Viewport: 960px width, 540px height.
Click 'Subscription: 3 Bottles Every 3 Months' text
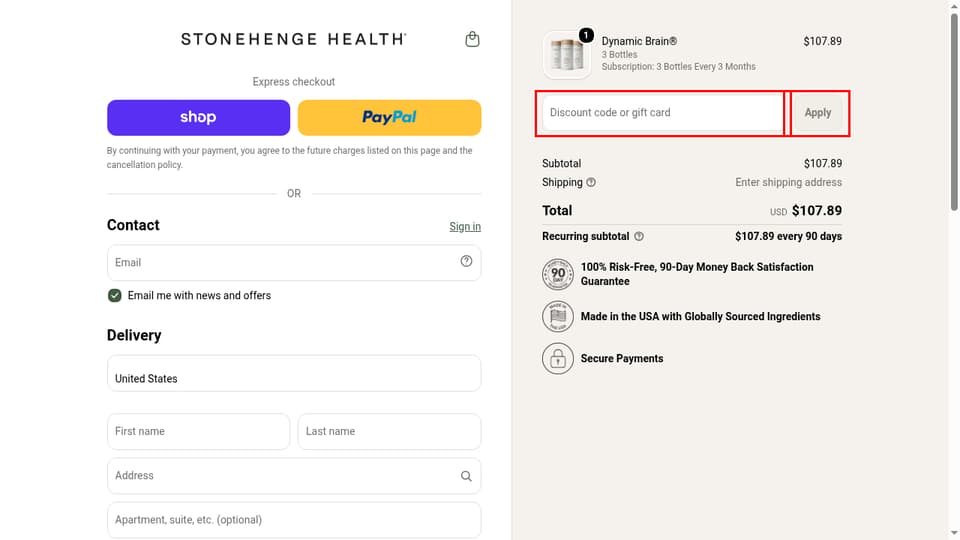coord(678,67)
